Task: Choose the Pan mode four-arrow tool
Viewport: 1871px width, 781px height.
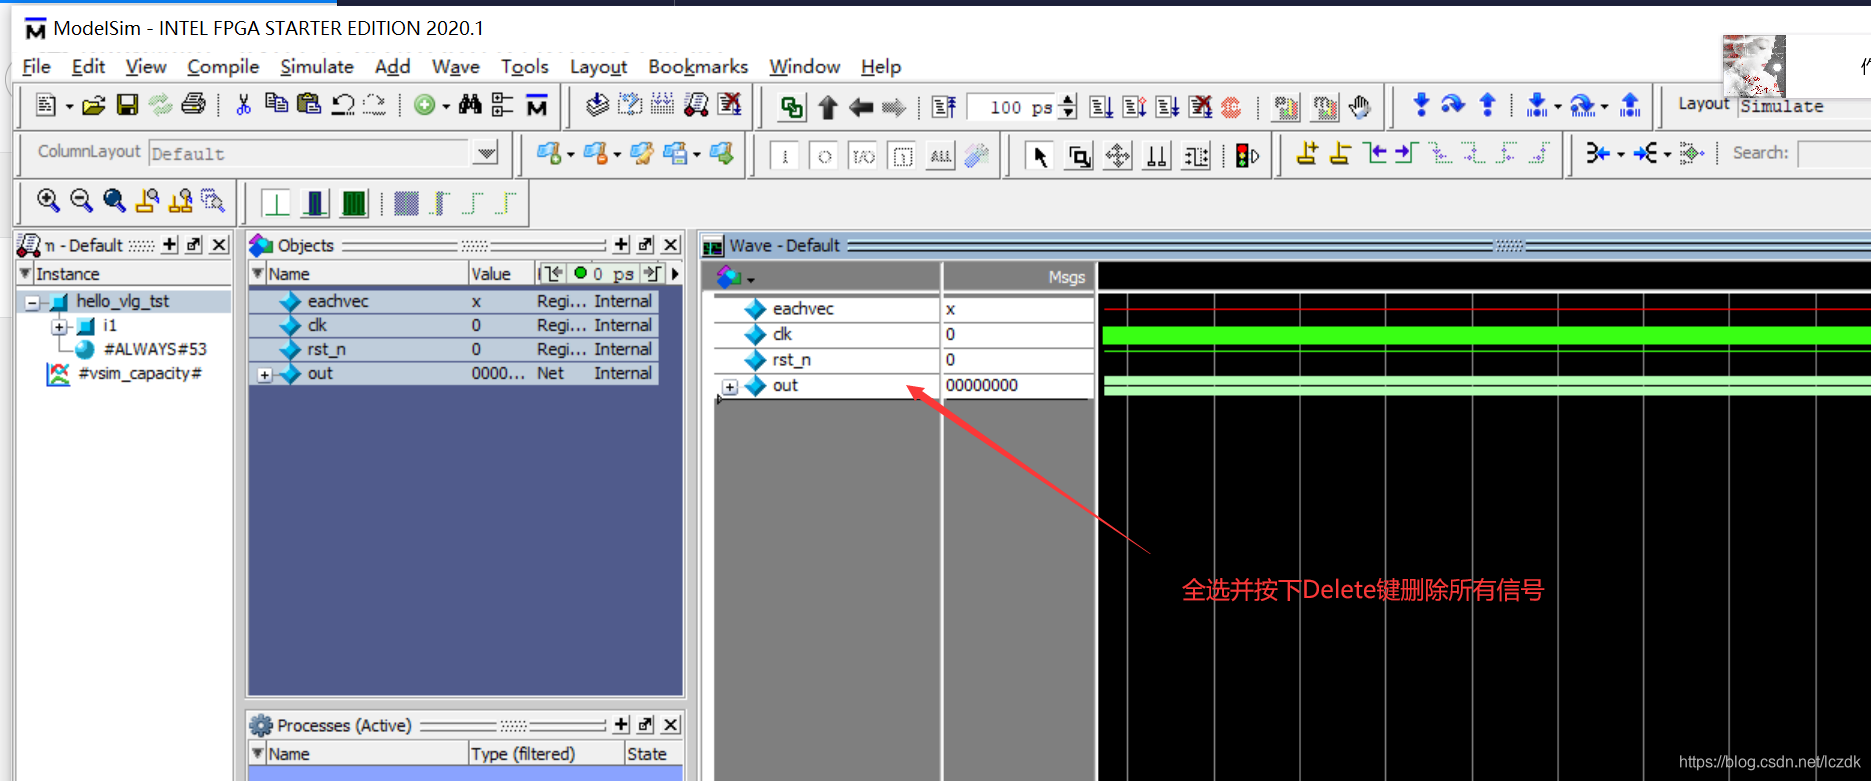Action: click(1118, 156)
